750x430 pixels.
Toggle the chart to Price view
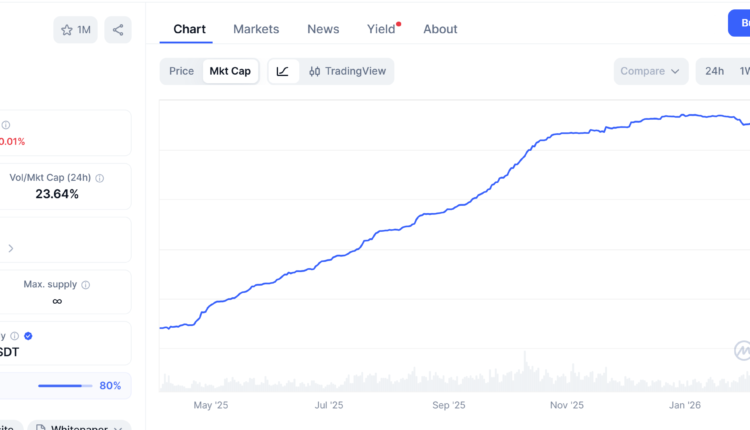click(181, 71)
